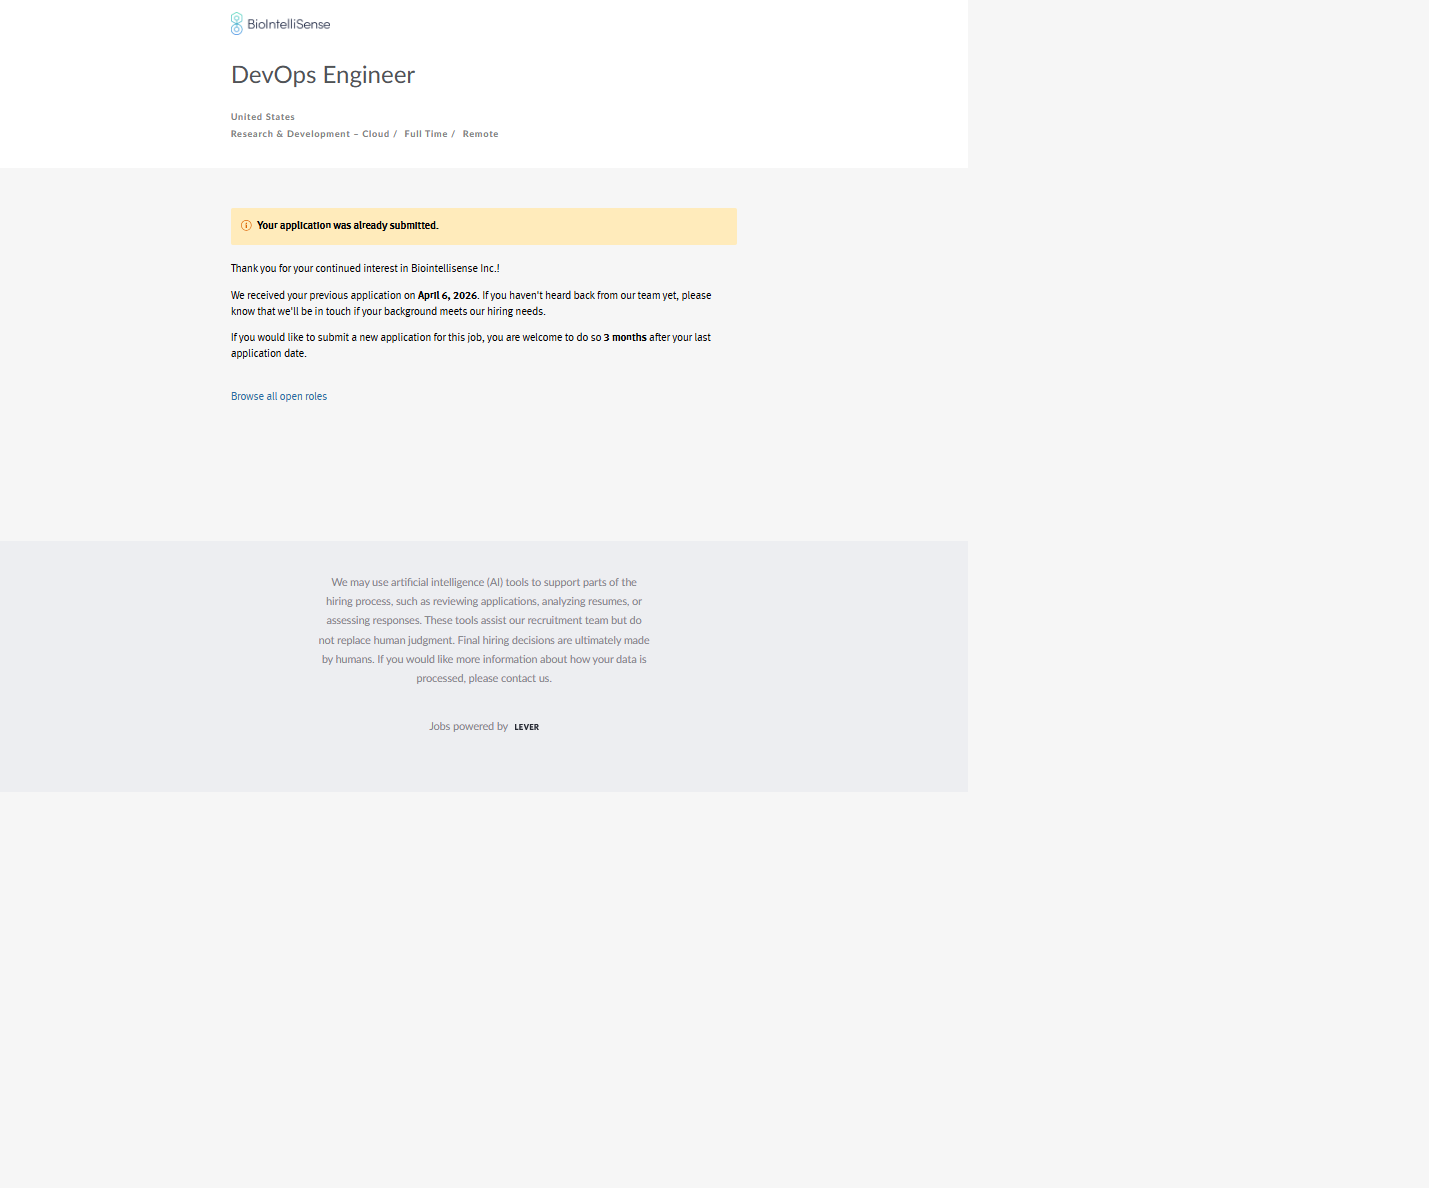This screenshot has height=1188, width=1429.
Task: Click the bold '3 months' text
Action: pyautogui.click(x=625, y=338)
